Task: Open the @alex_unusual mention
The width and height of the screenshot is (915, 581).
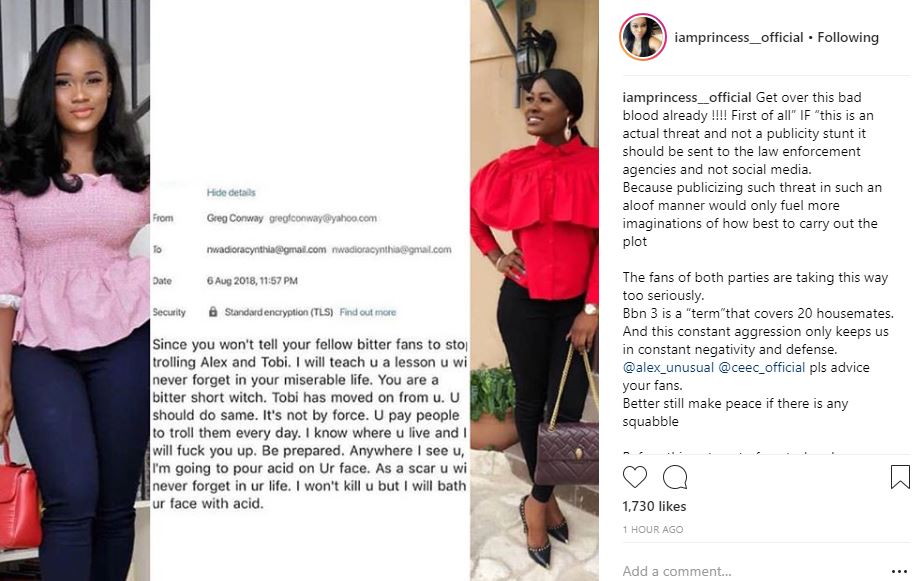Action: (x=668, y=368)
